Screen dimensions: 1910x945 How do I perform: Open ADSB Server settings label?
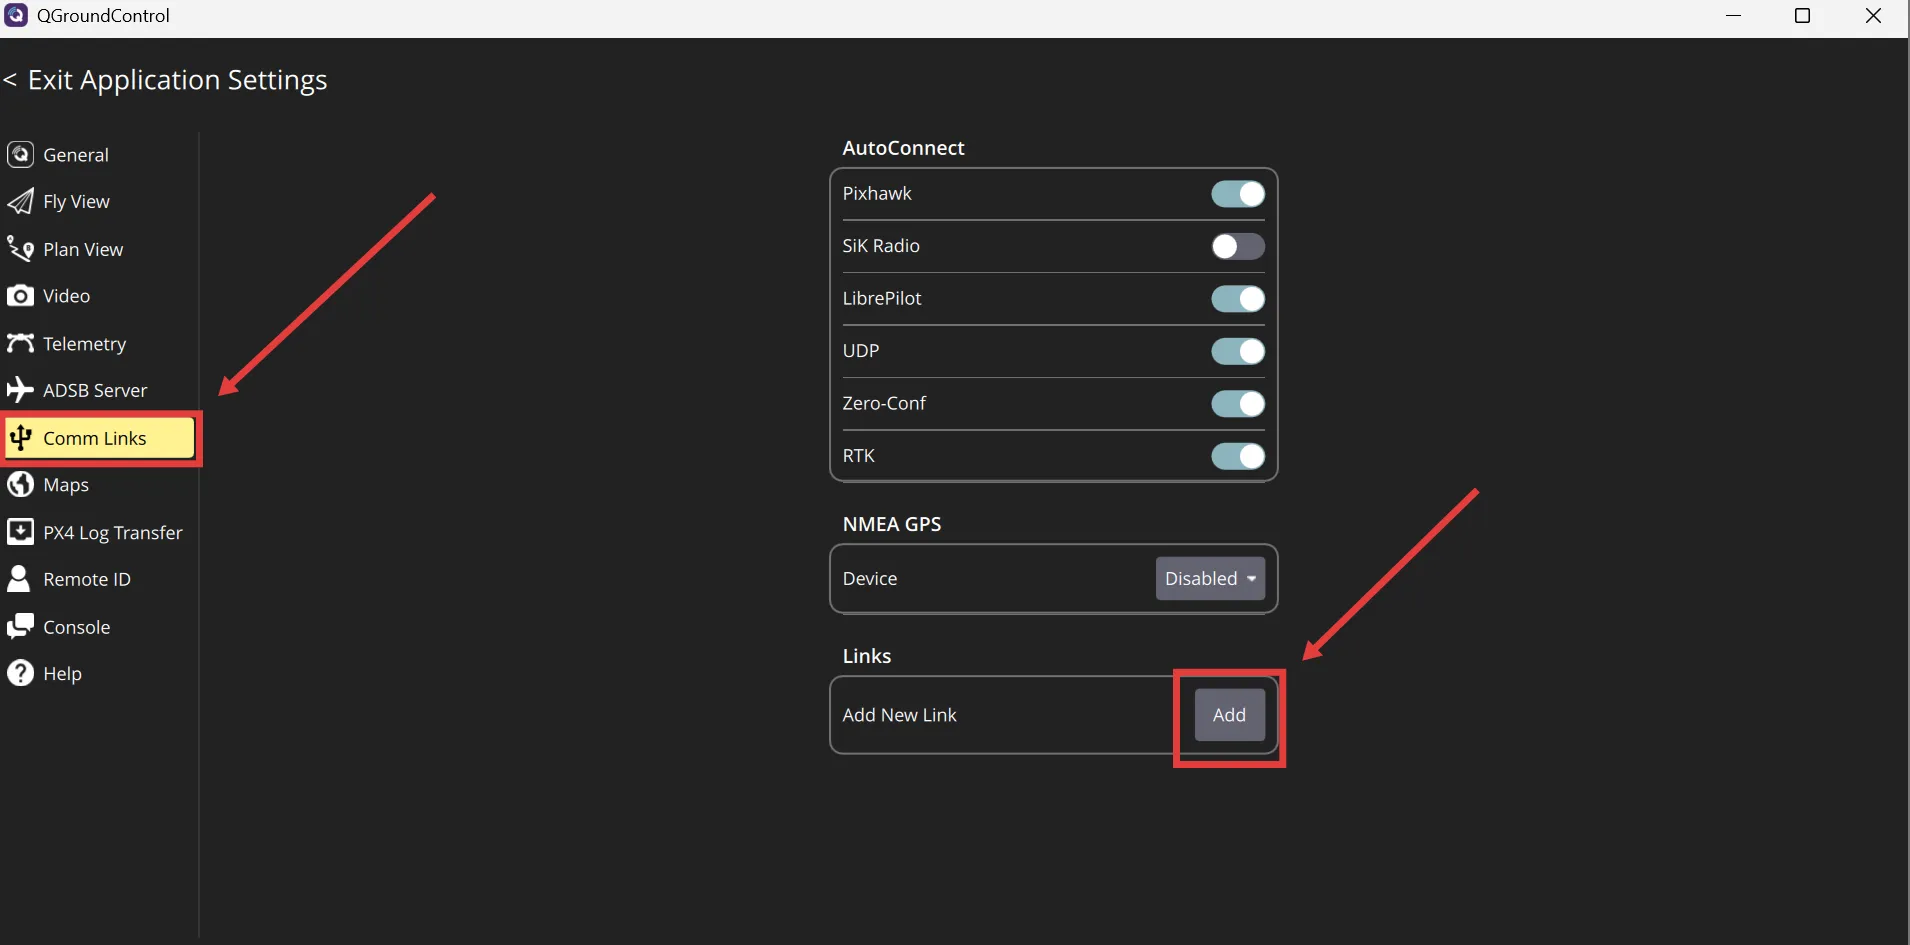[95, 390]
